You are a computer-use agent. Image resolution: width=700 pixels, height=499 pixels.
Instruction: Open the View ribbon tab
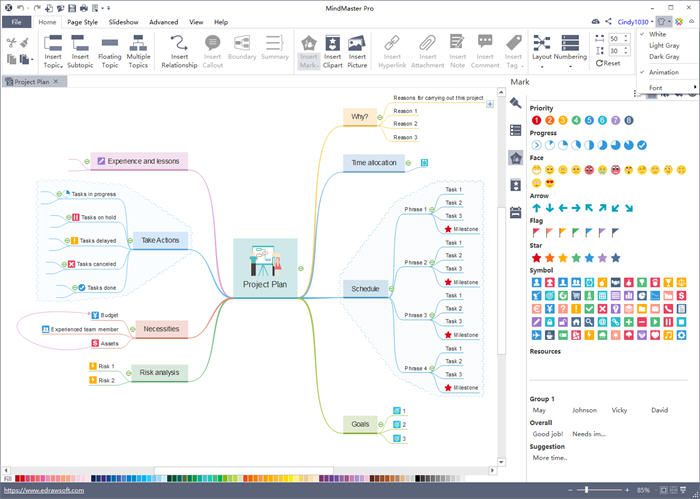pos(196,22)
